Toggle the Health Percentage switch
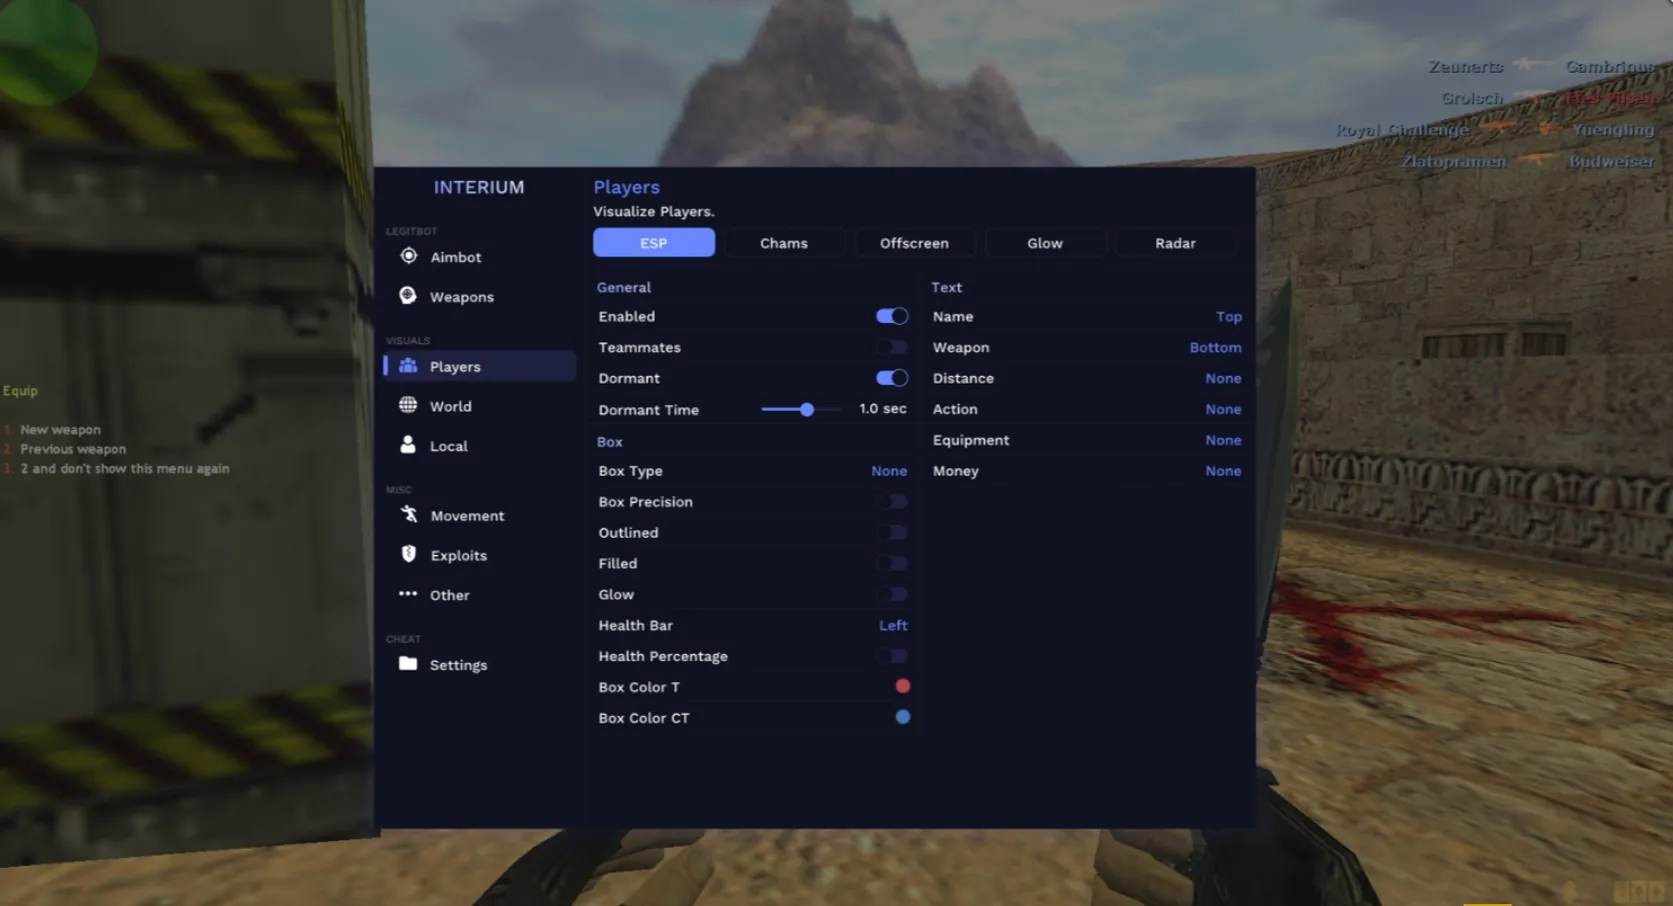1673x906 pixels. [x=891, y=656]
